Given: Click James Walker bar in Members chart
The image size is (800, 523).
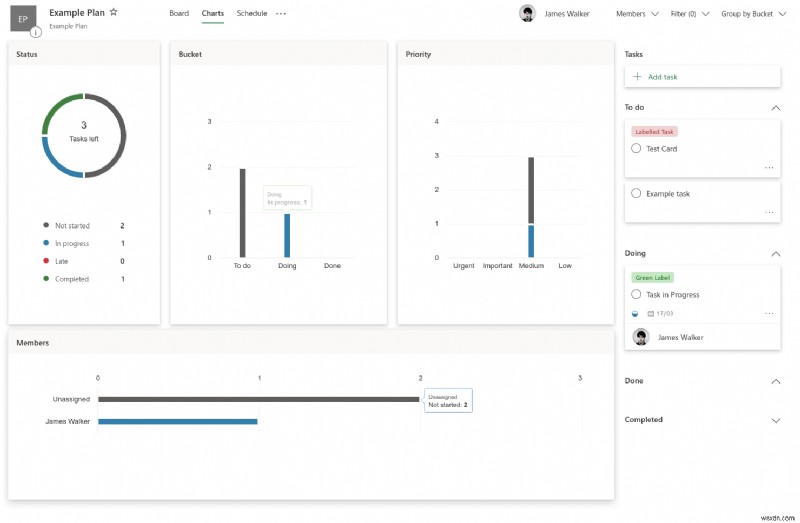Looking at the screenshot, I should click(178, 421).
